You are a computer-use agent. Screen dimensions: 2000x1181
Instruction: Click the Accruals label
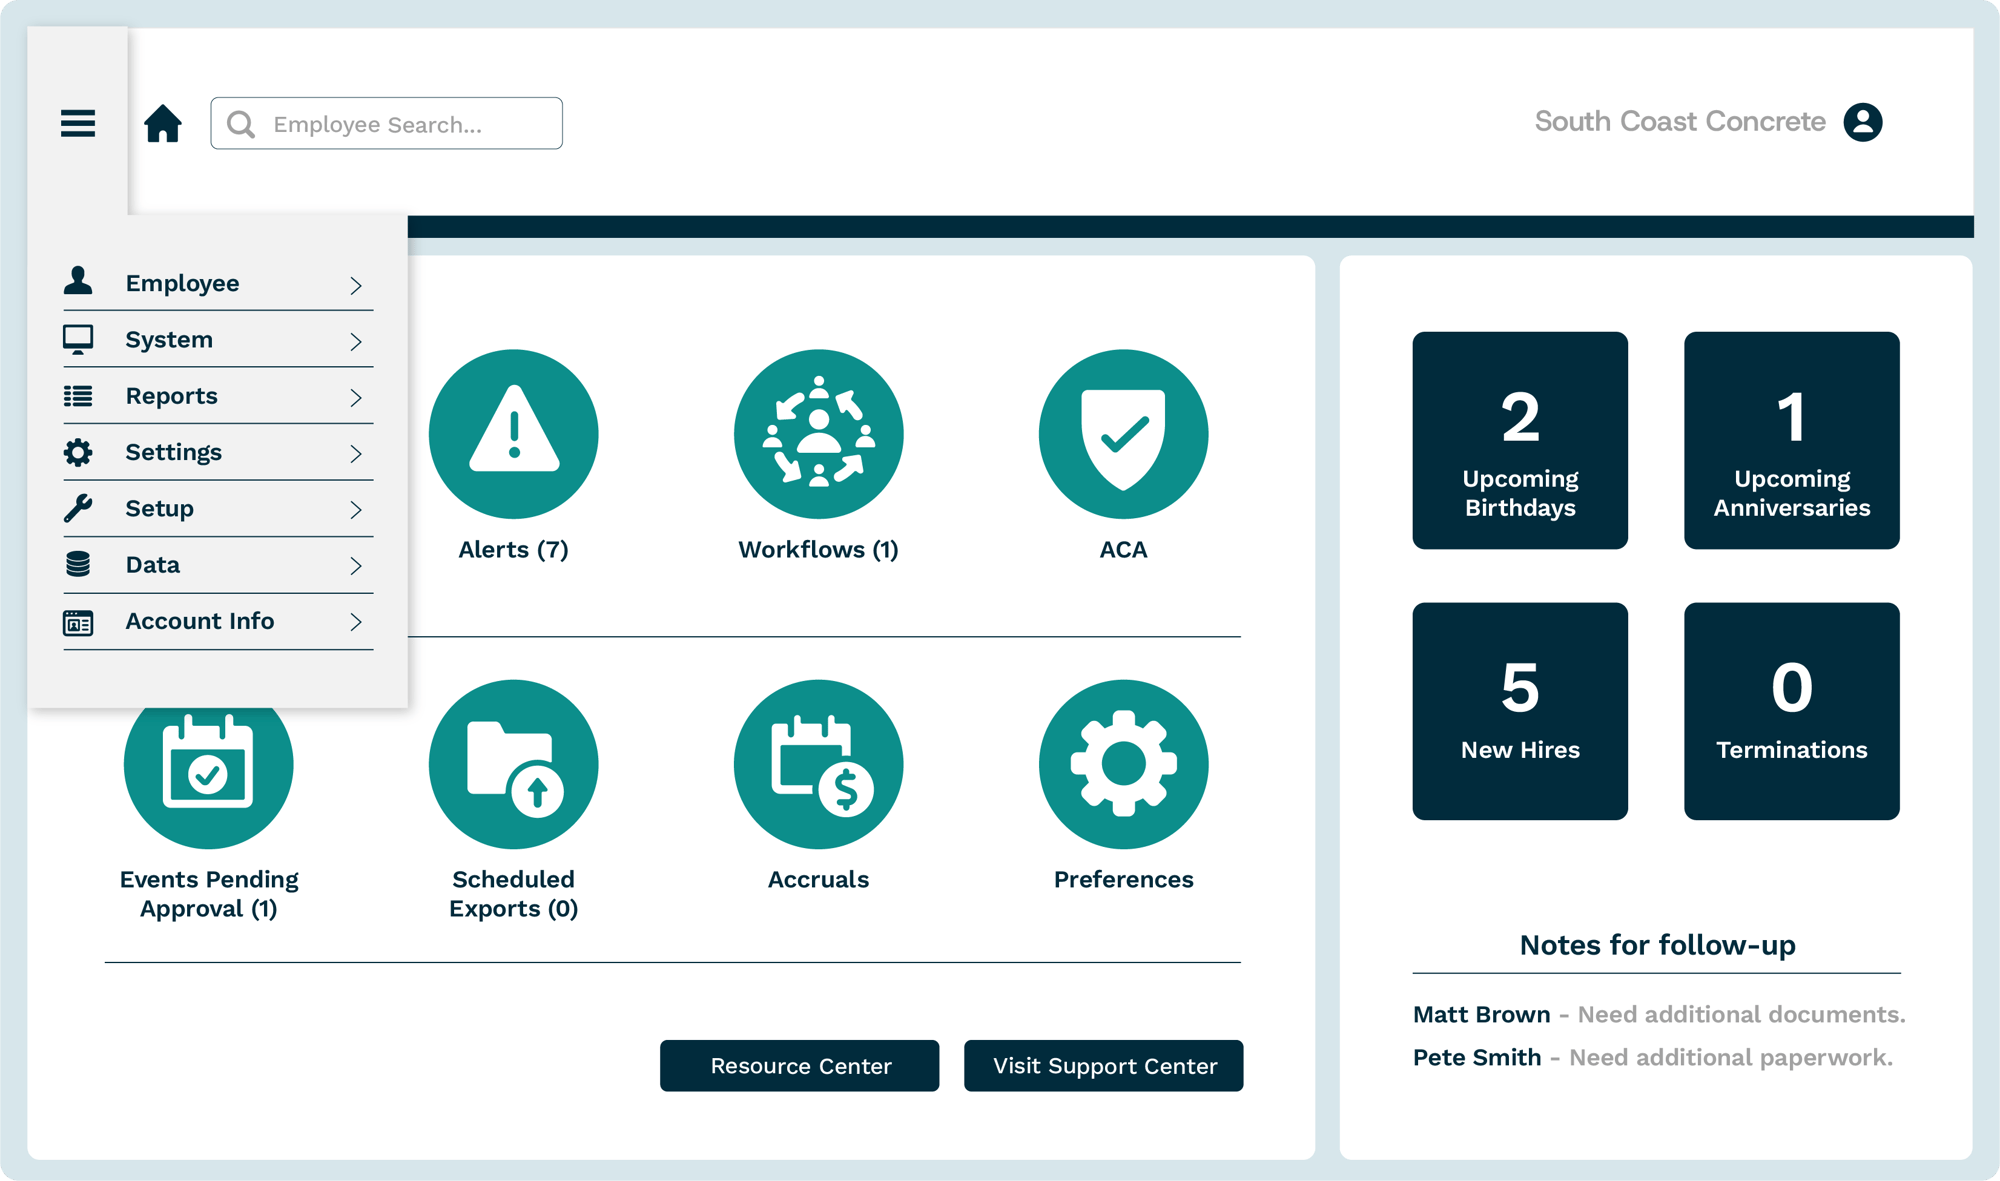point(819,880)
